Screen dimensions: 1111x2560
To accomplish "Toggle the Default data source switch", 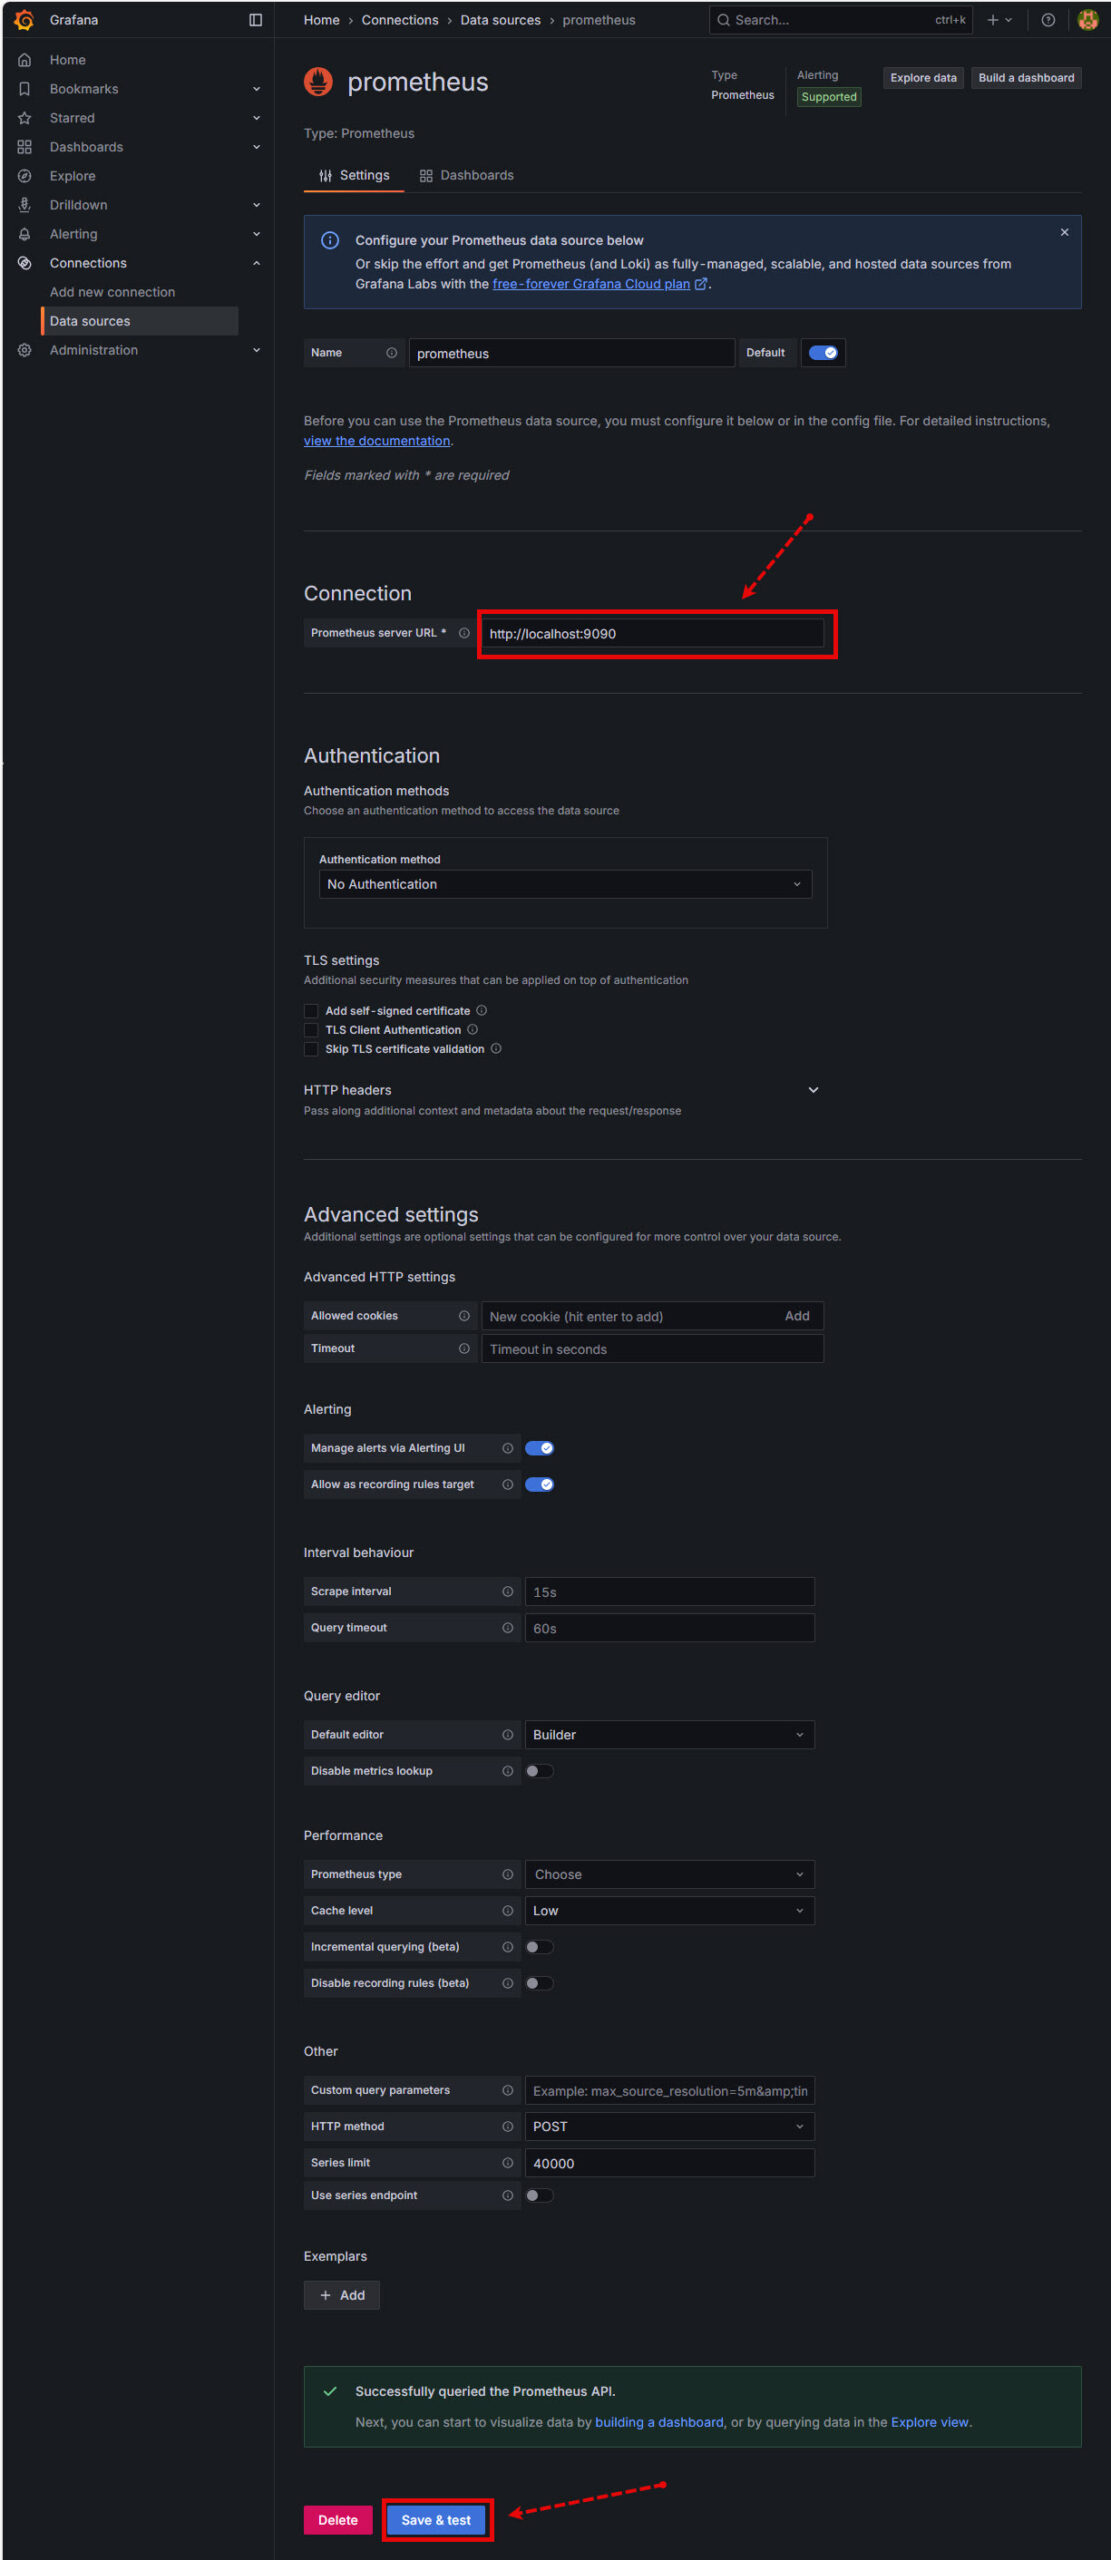I will pyautogui.click(x=823, y=353).
